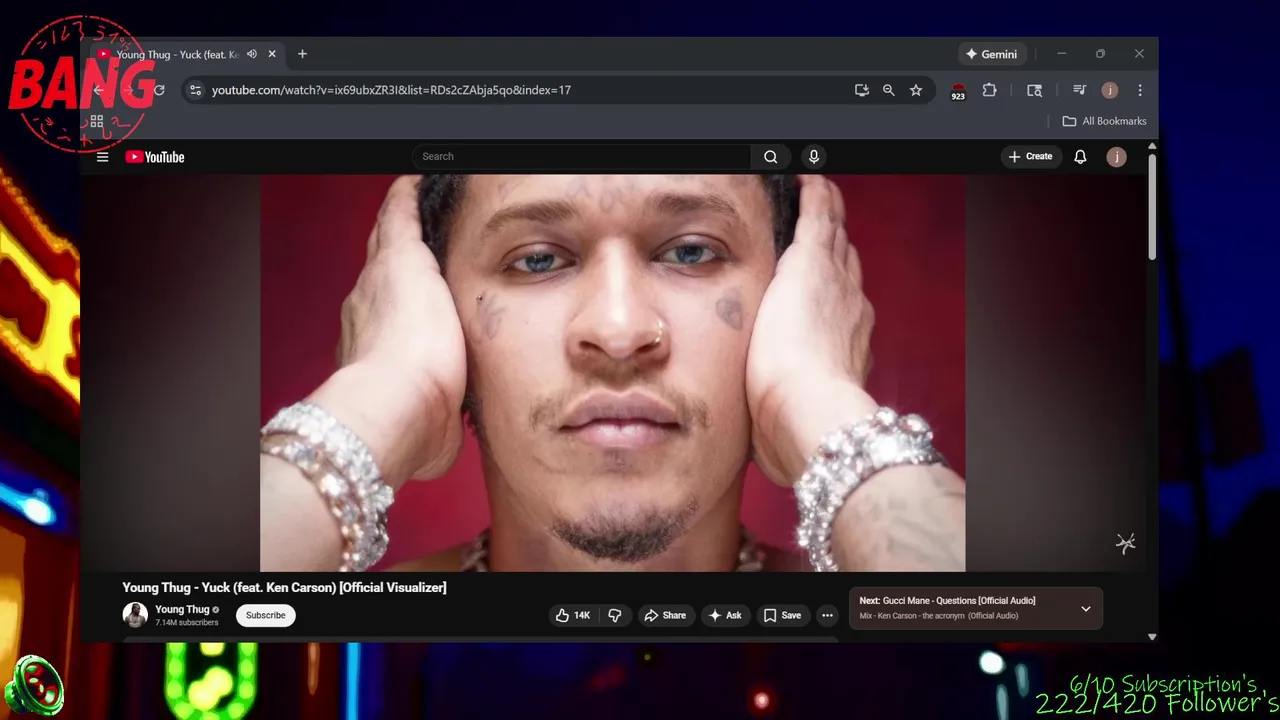Image resolution: width=1280 pixels, height=720 pixels.
Task: Open the zoom magnifier in address bar
Action: click(888, 90)
